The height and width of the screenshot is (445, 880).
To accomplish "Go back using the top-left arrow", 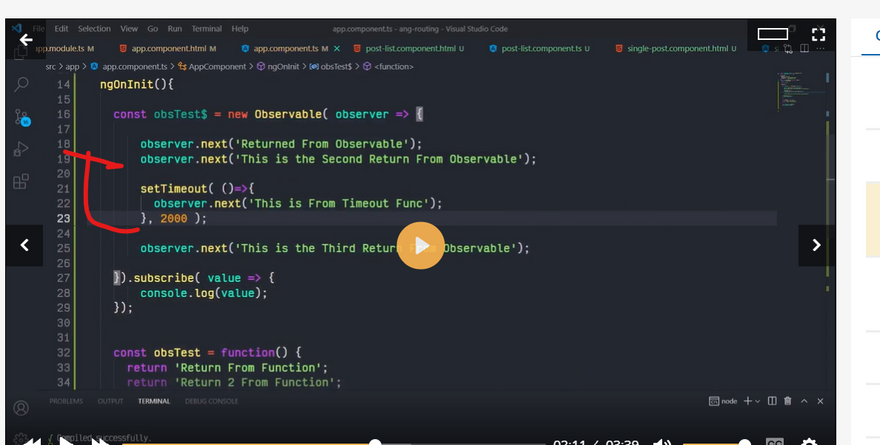I will click(x=25, y=40).
